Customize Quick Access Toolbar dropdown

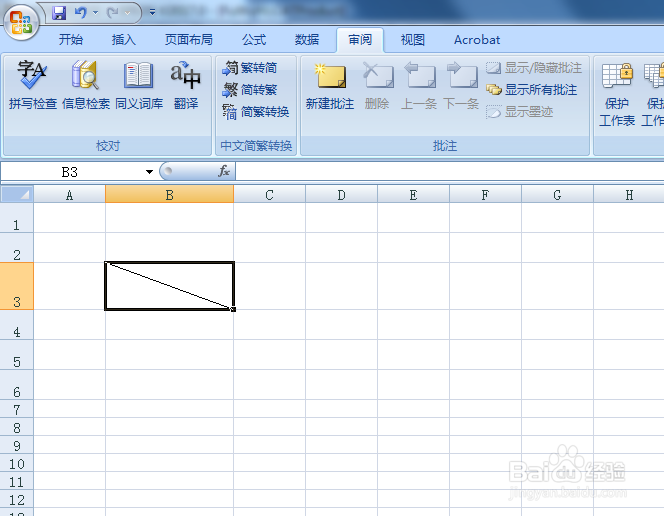tap(152, 13)
